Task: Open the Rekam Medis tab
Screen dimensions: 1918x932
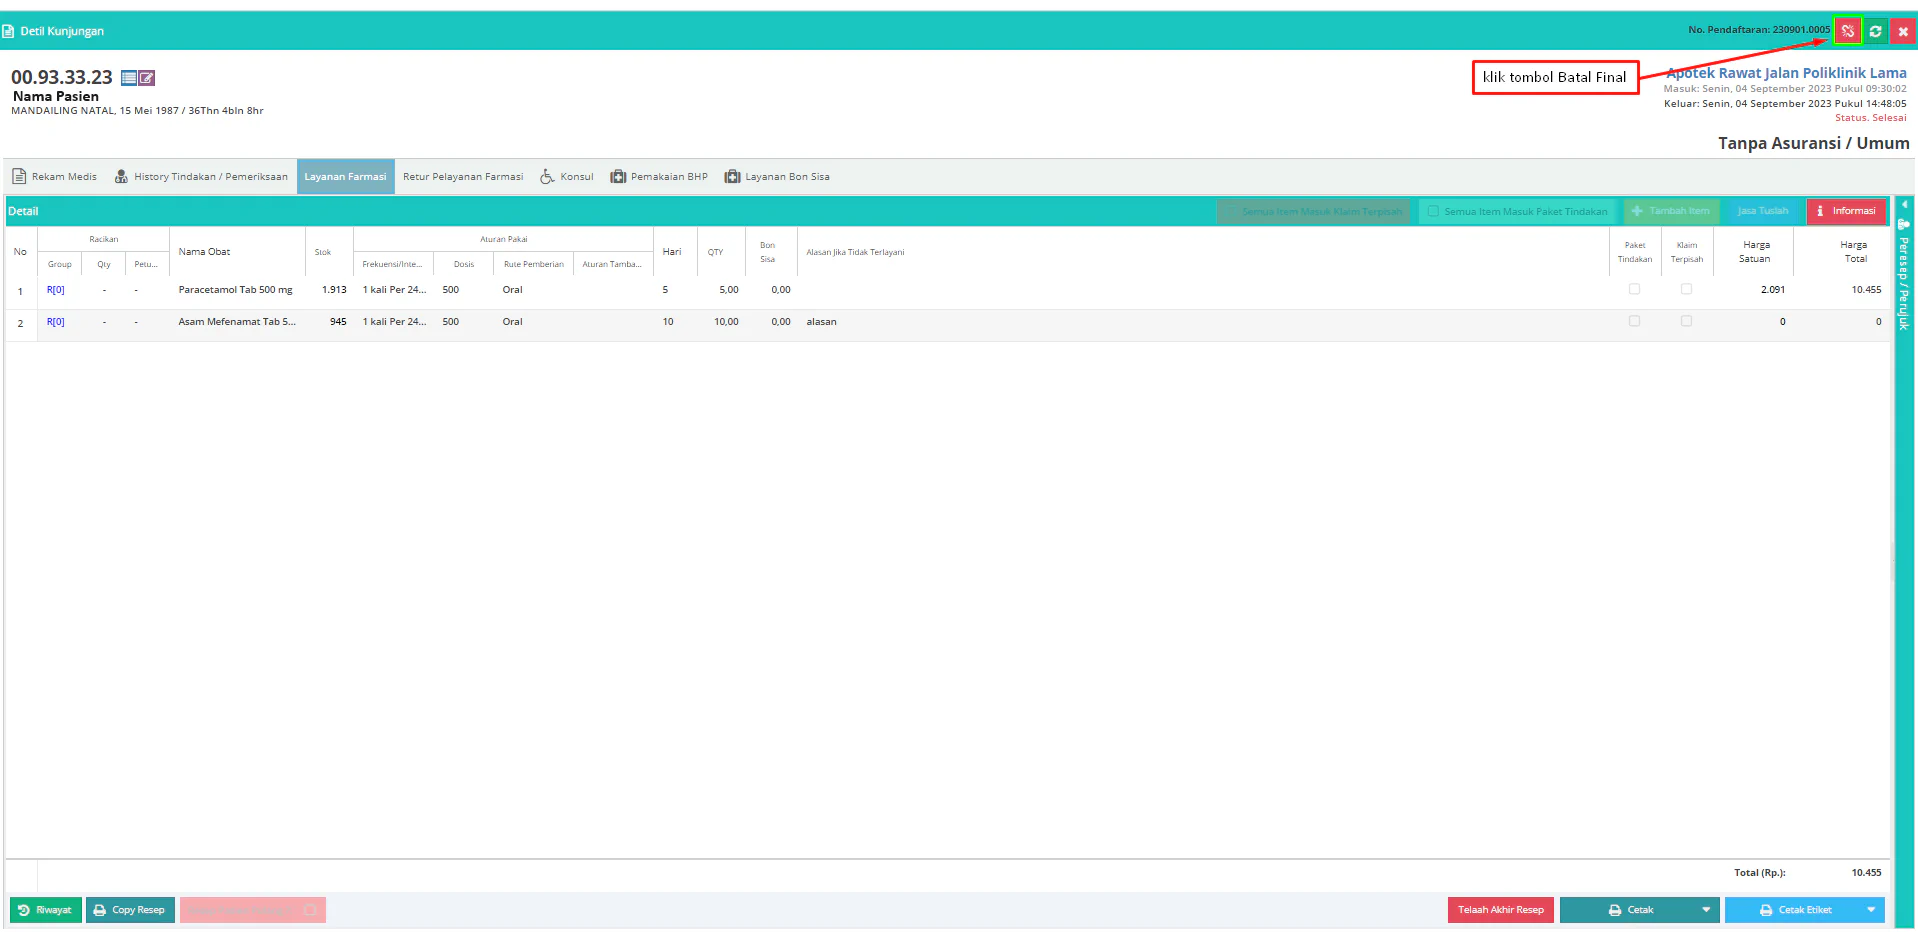Action: point(55,177)
